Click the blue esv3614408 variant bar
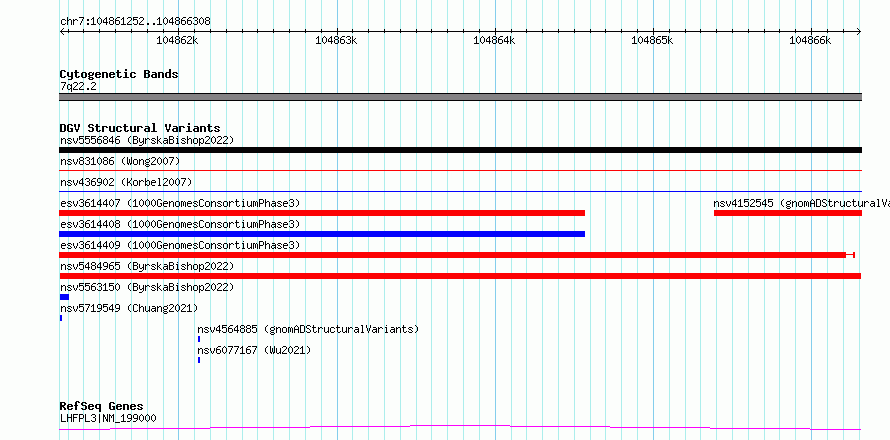This screenshot has height=440, width=890. (x=322, y=234)
